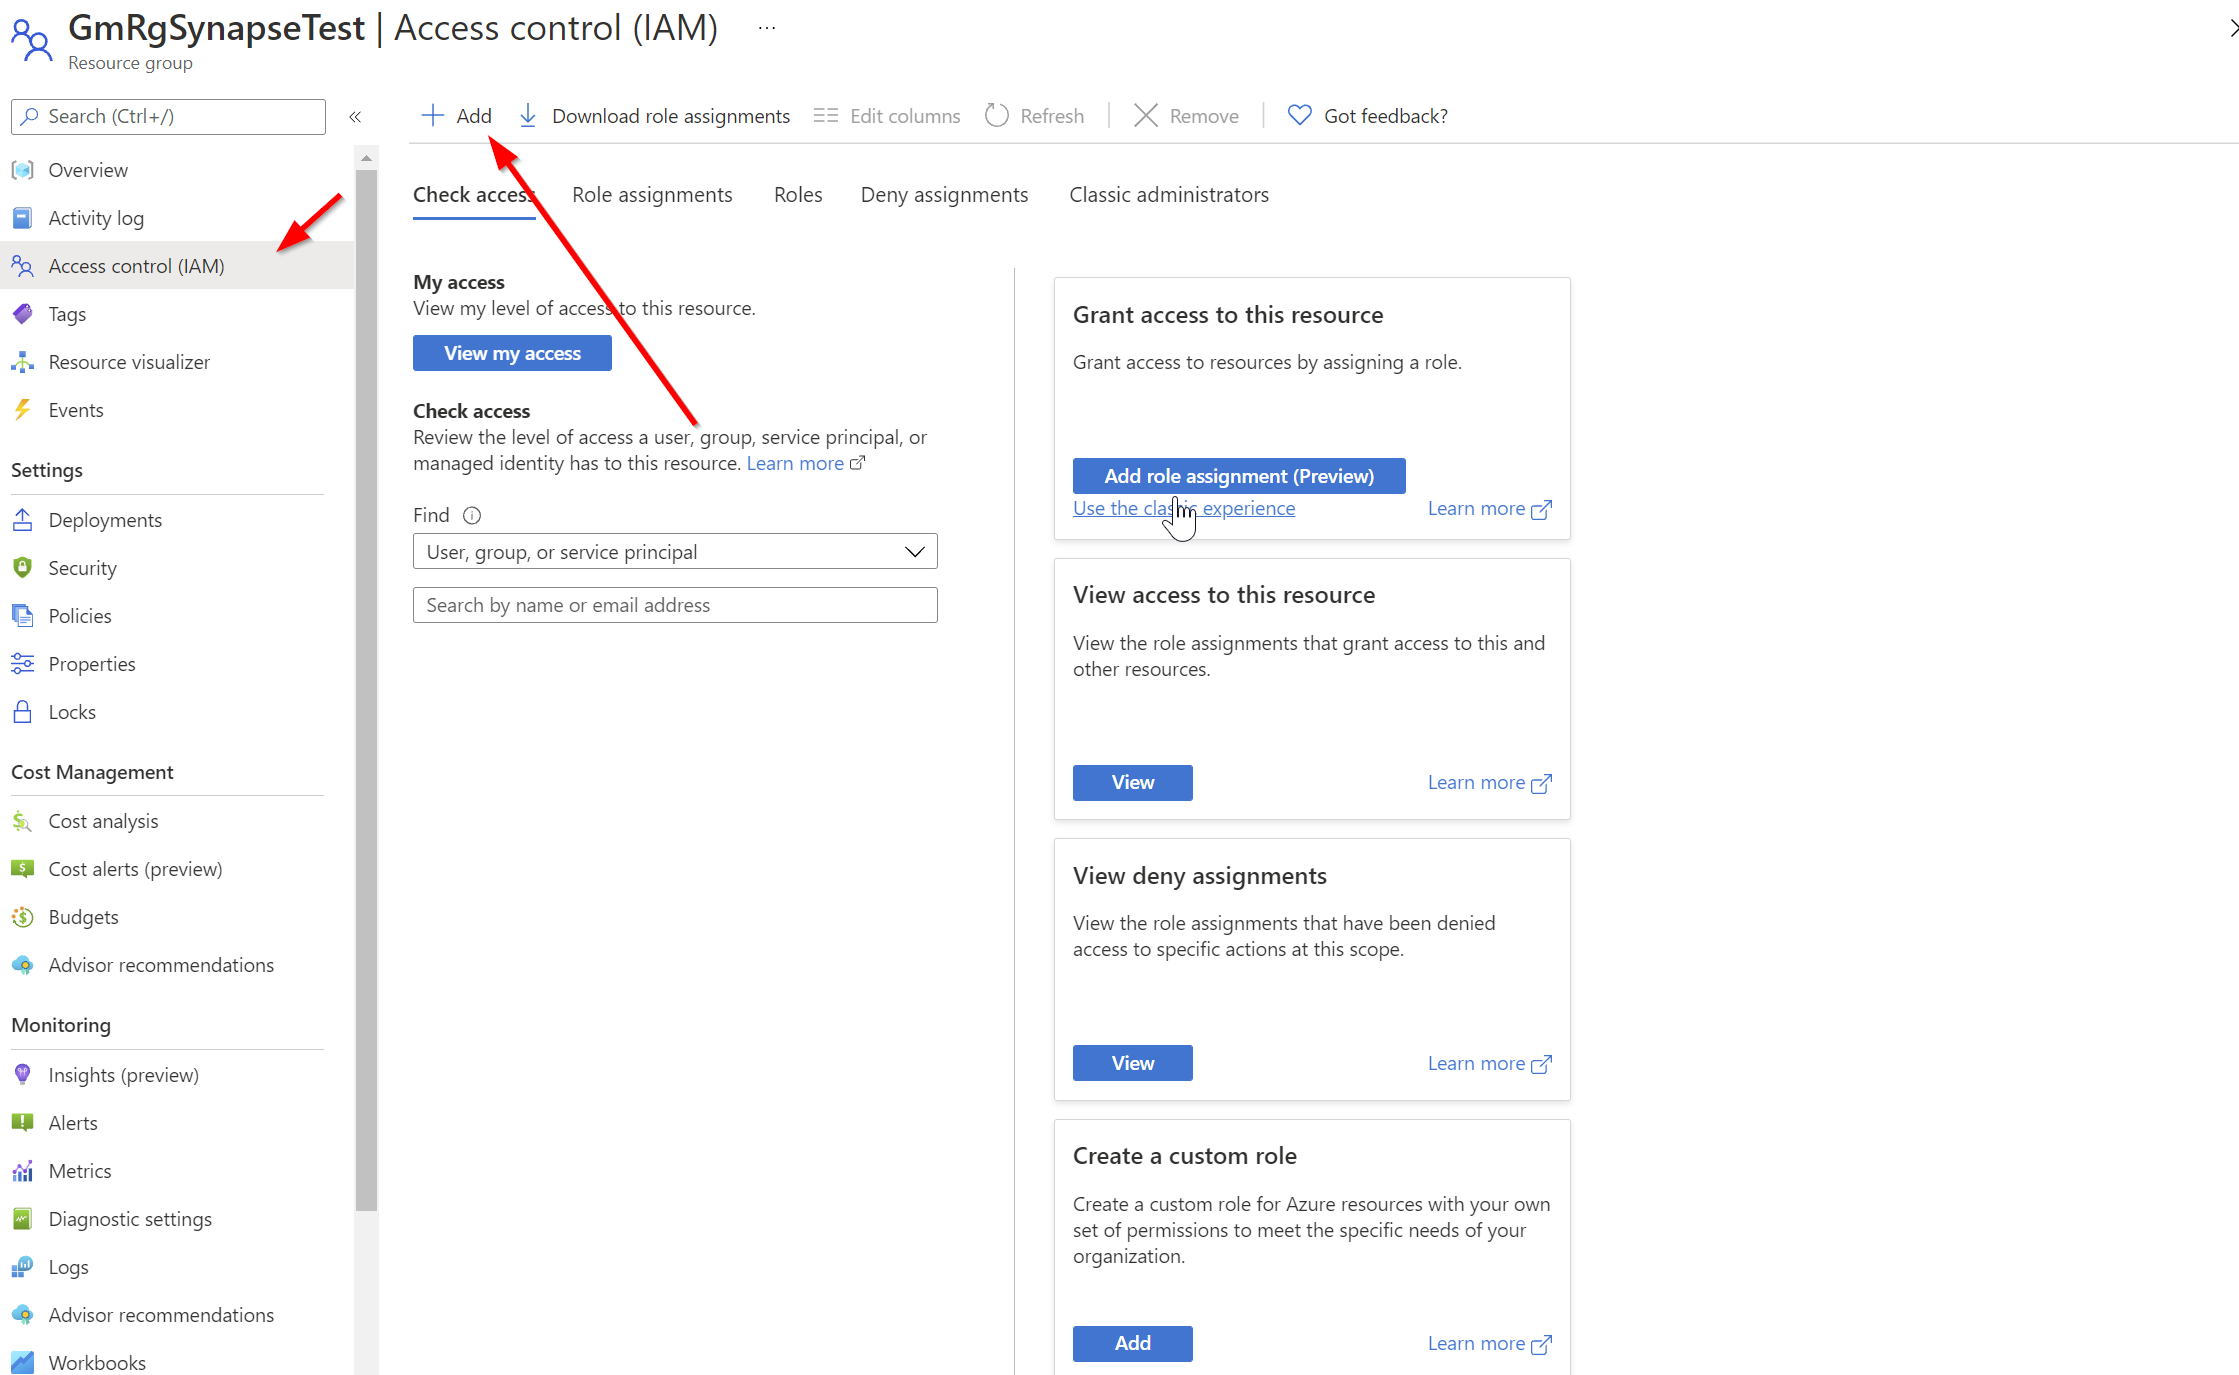Open Activity log

point(177,218)
